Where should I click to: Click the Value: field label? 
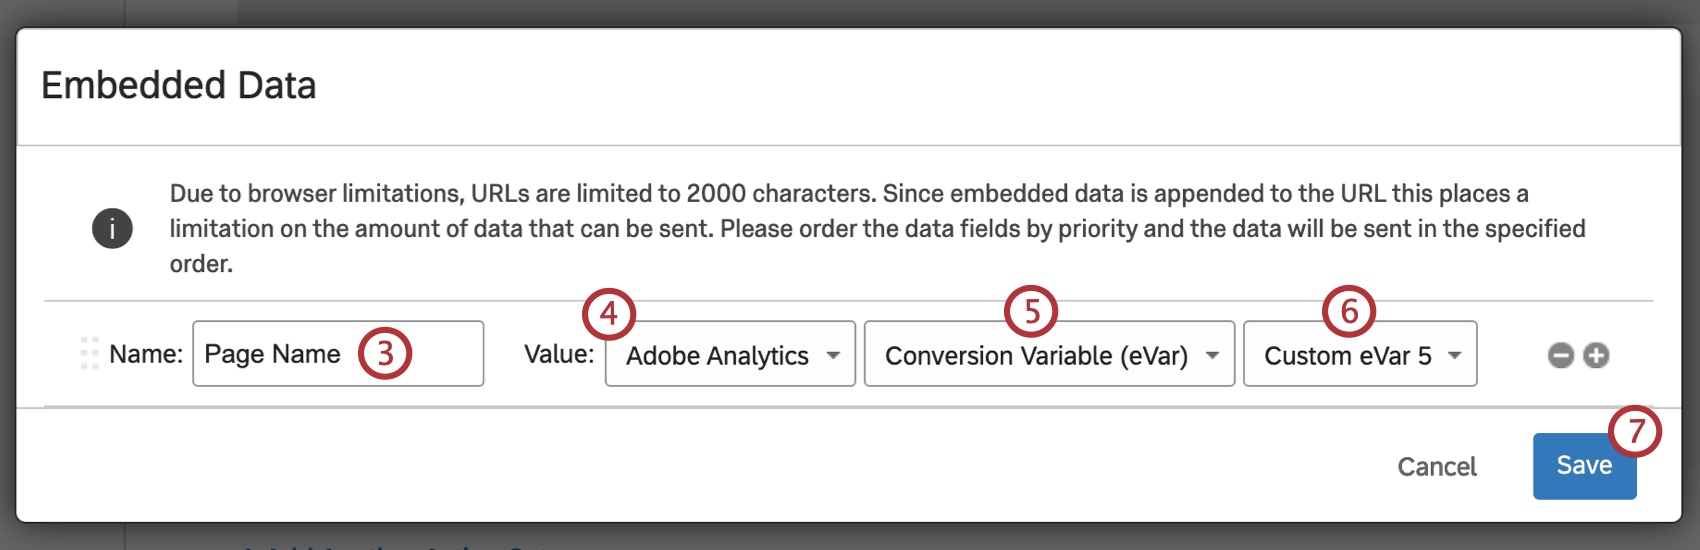click(559, 354)
